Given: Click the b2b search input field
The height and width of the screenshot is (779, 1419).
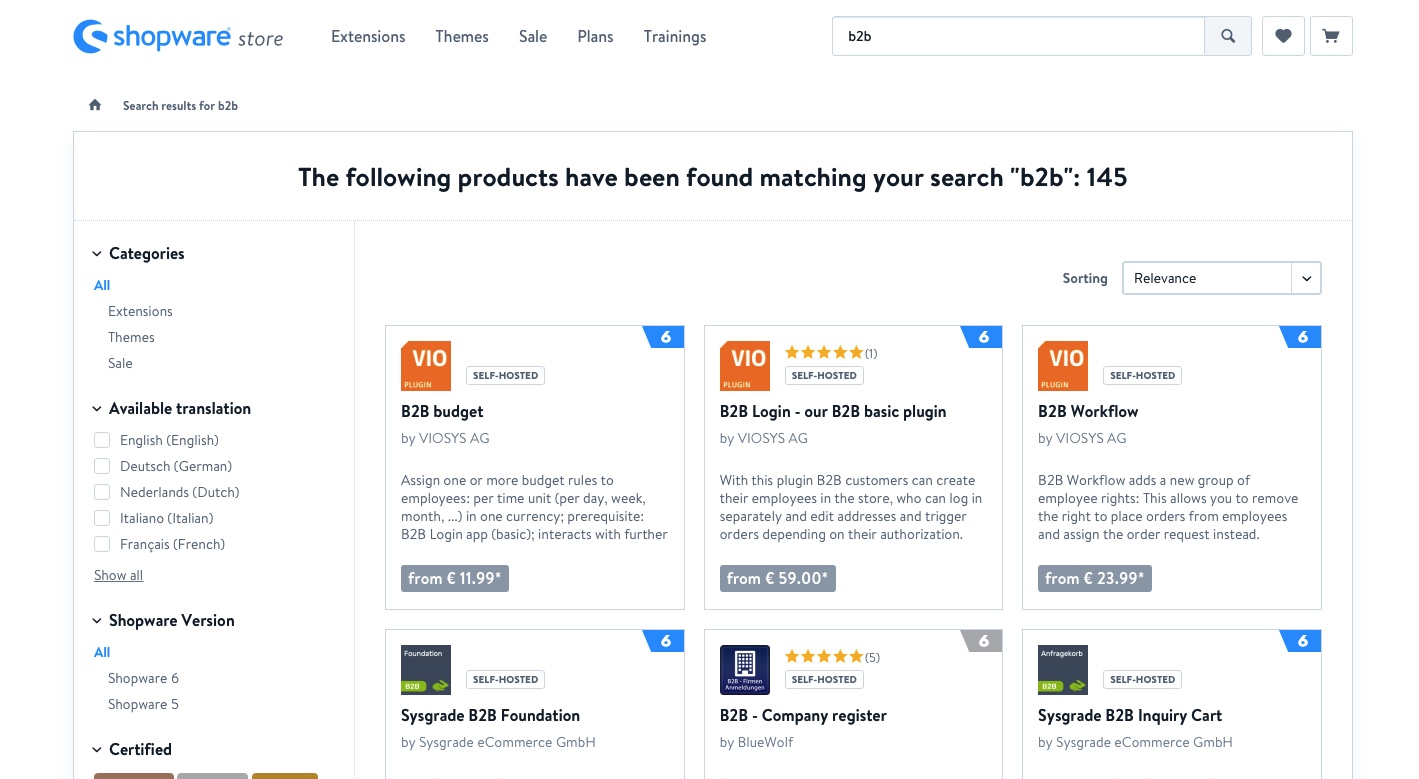Looking at the screenshot, I should (x=1018, y=37).
